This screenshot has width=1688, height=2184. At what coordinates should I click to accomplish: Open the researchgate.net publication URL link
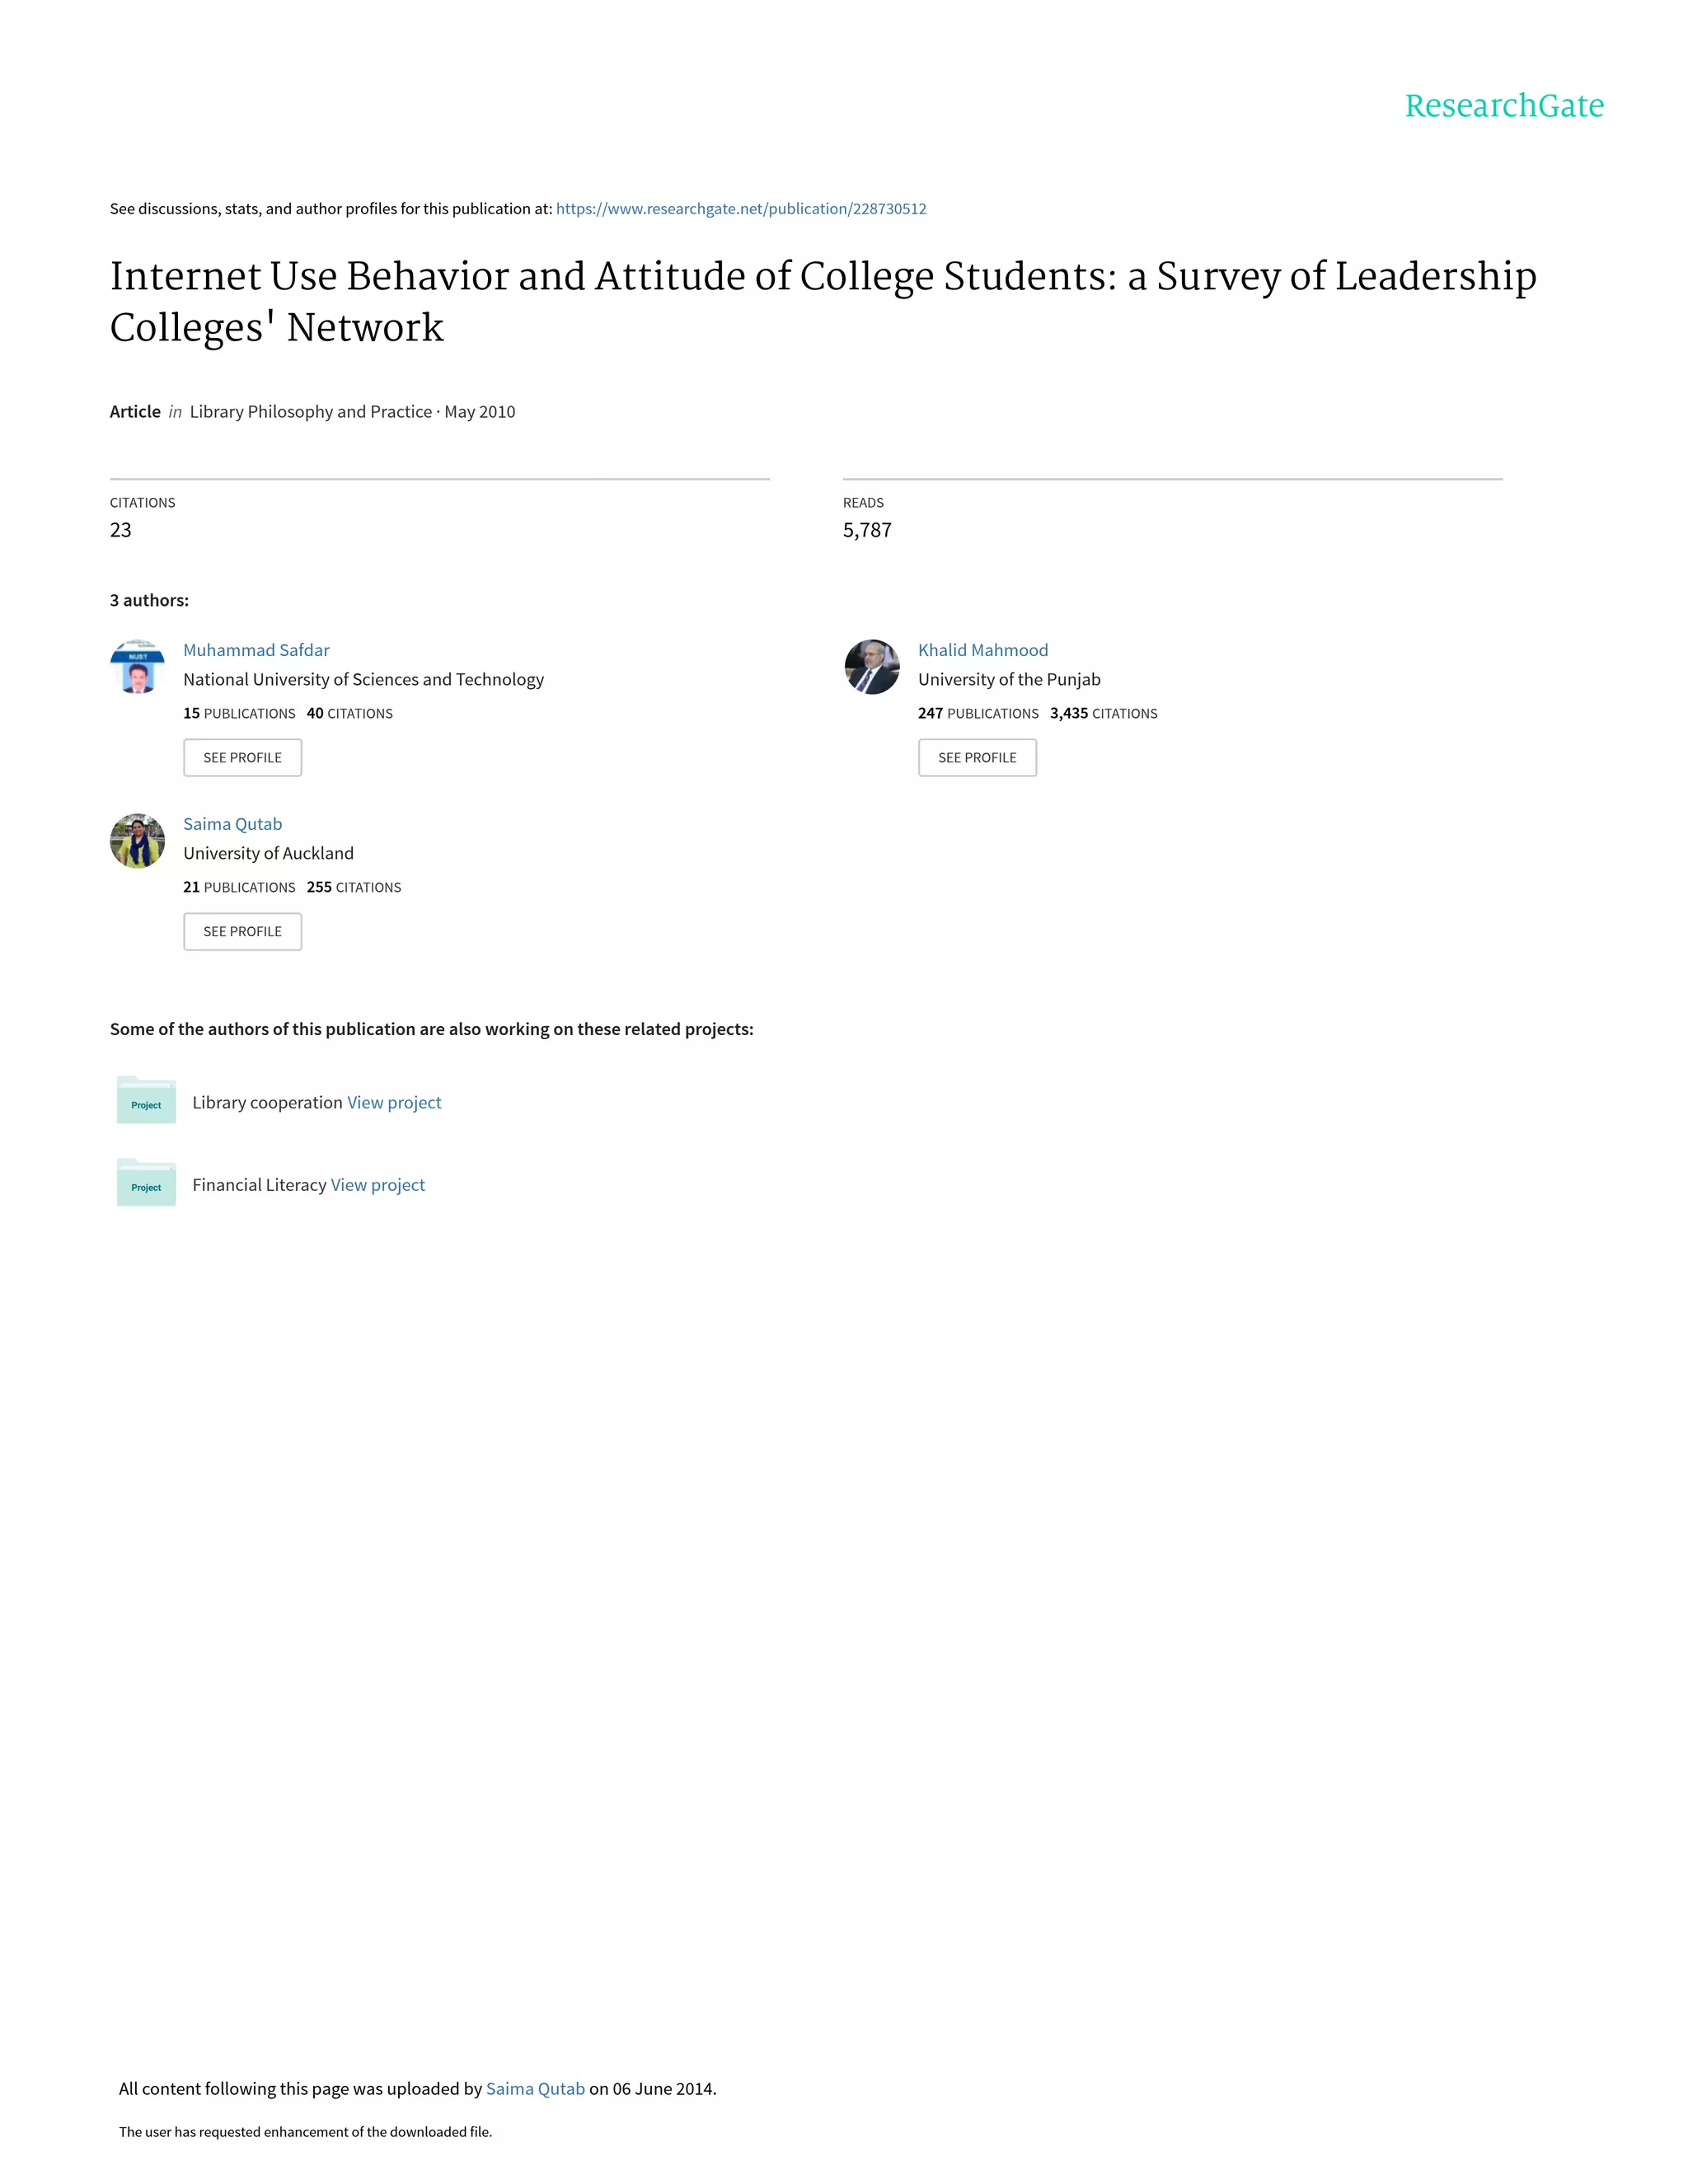pos(741,209)
